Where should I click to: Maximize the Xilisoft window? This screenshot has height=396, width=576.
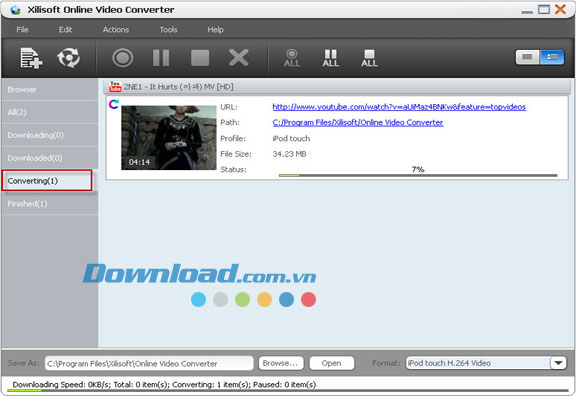544,9
